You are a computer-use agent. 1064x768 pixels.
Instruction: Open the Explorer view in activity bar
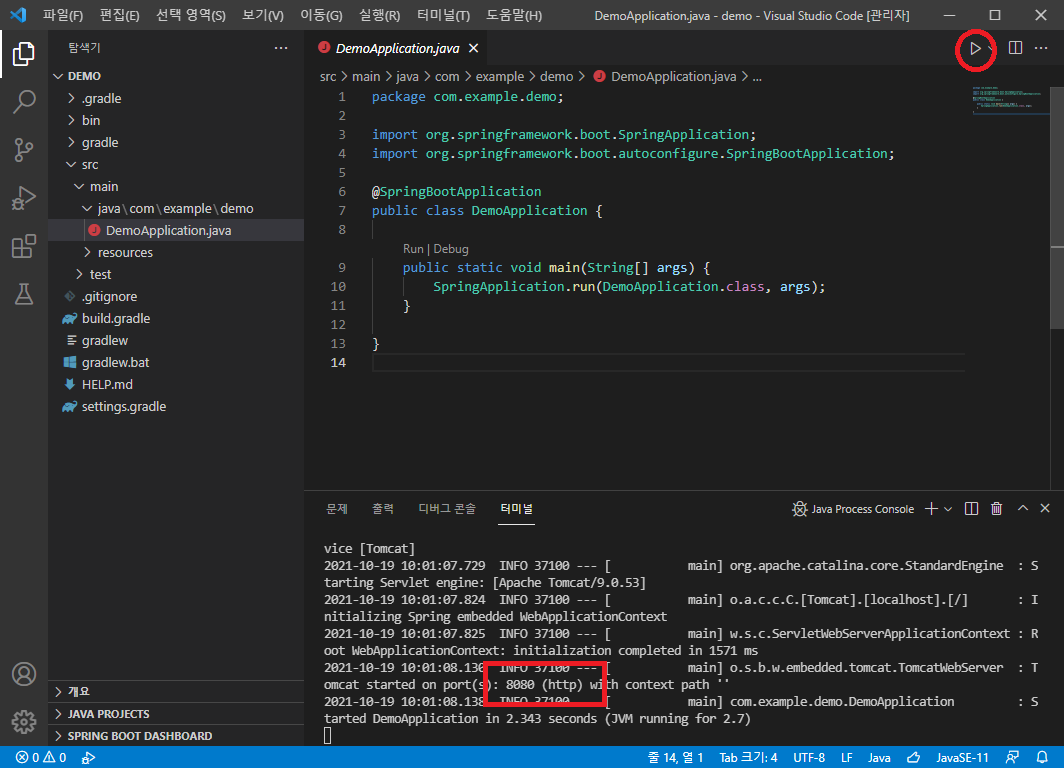[x=24, y=54]
